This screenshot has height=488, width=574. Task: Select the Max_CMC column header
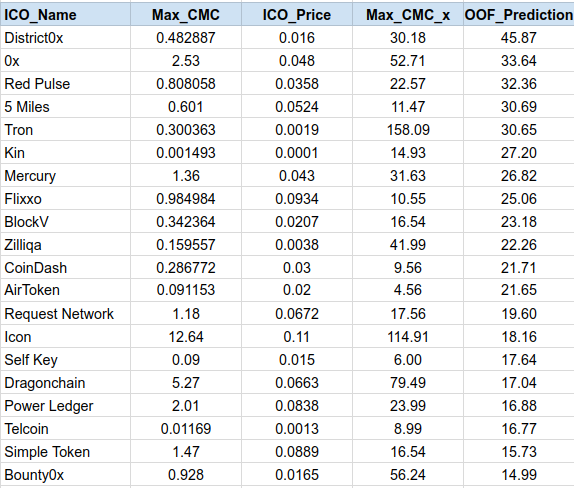[x=186, y=15]
